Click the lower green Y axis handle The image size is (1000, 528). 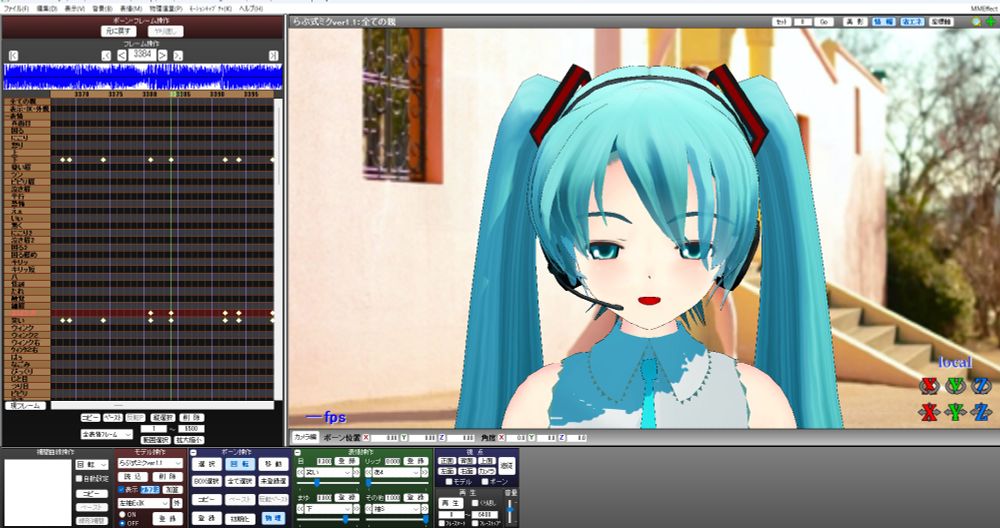coord(955,413)
